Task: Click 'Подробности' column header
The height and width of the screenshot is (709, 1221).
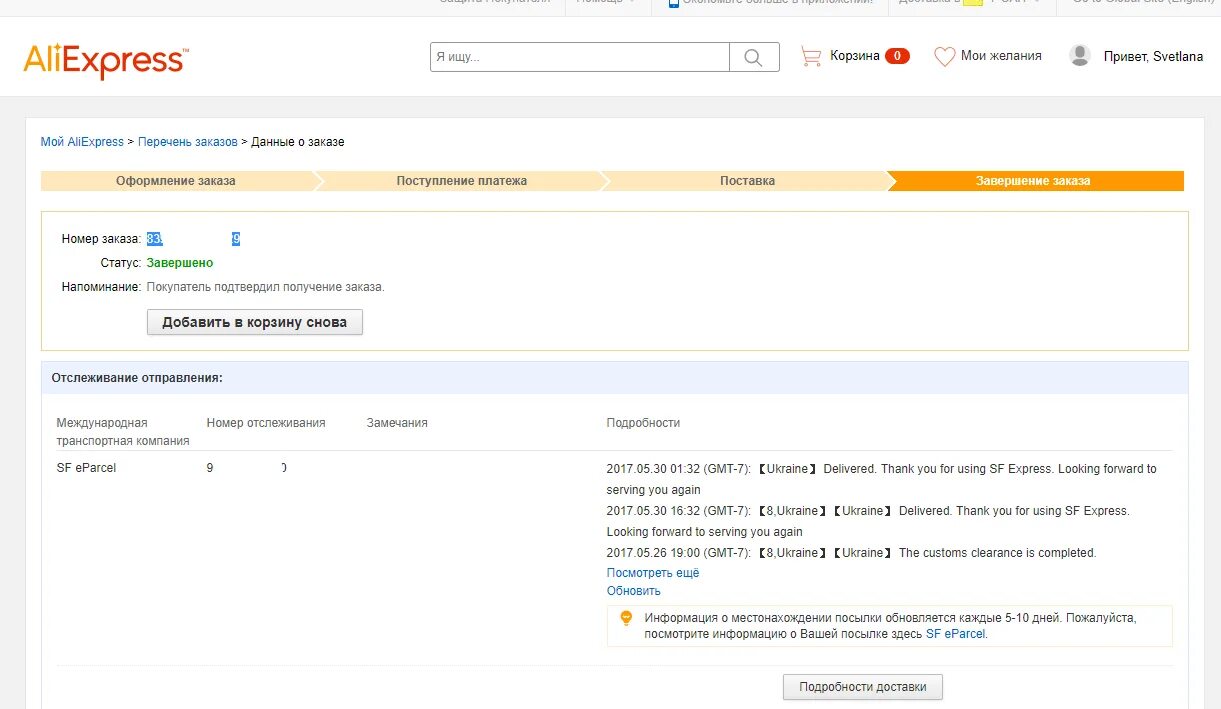Action: click(x=643, y=423)
